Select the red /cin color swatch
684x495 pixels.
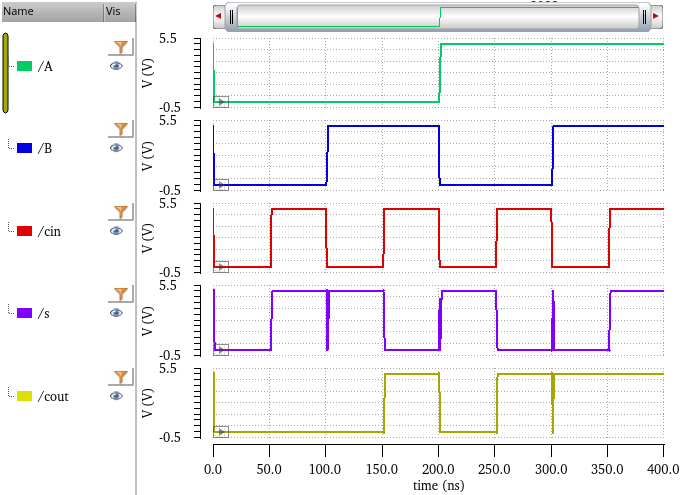pos(24,231)
